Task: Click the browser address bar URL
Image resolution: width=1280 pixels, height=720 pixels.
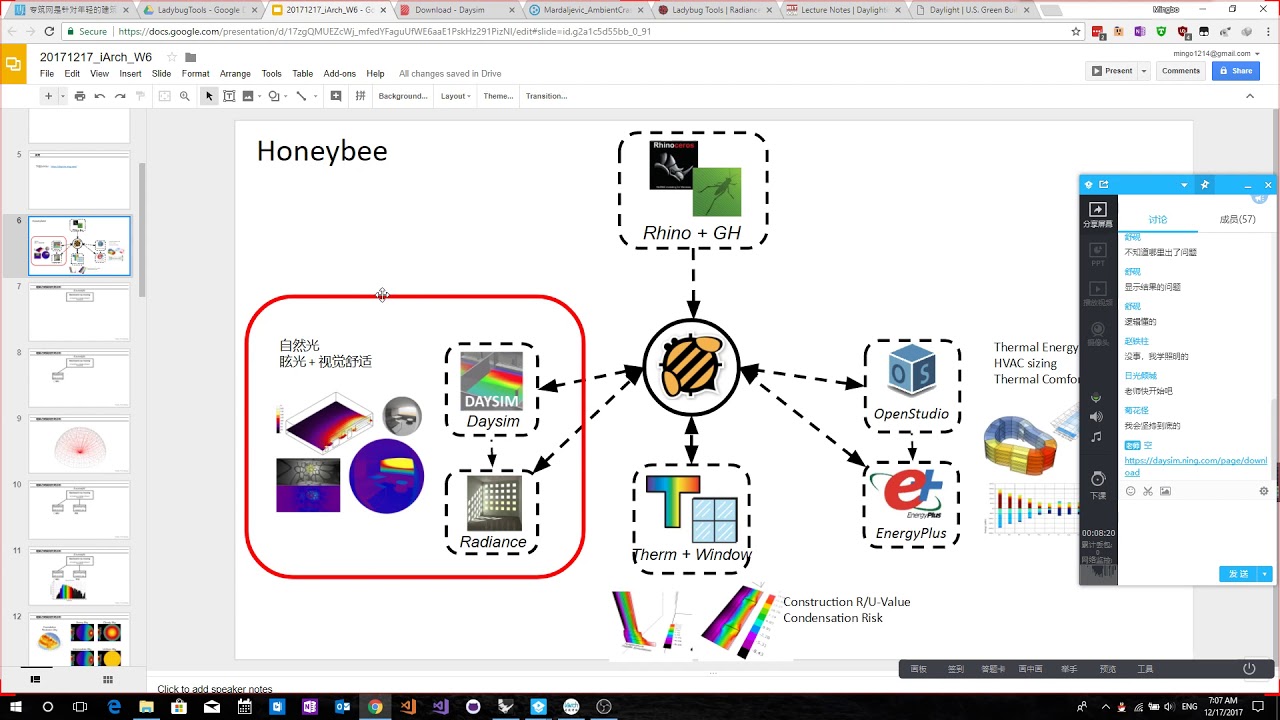Action: (385, 31)
